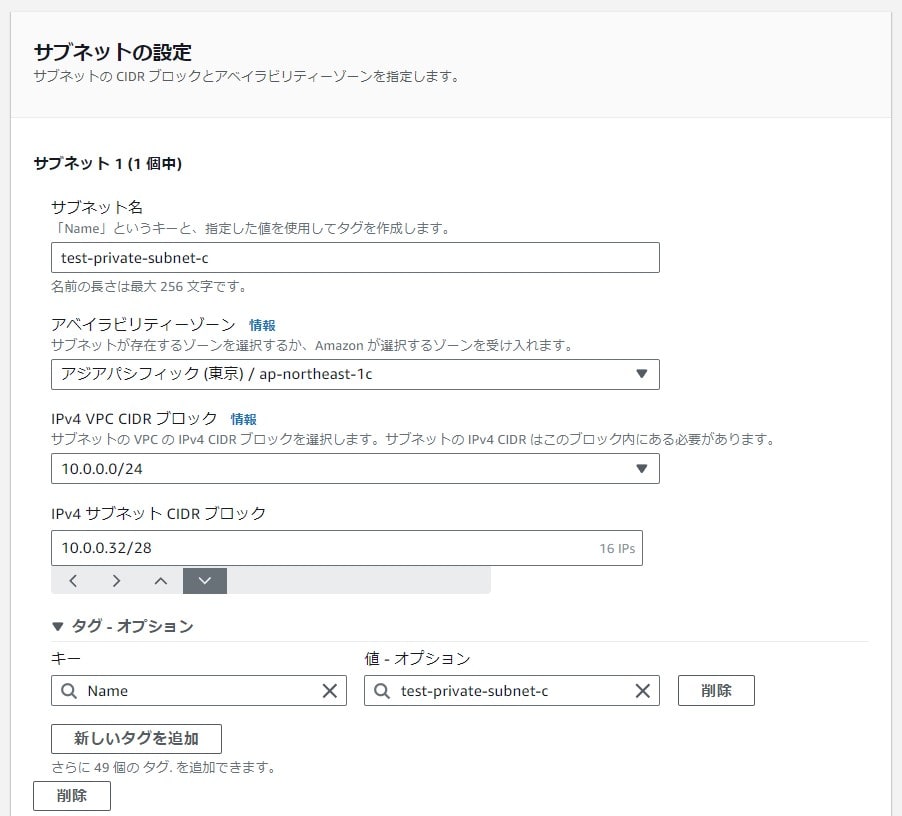Screen dimensions: 902x816
Task: Click the search icon in the key field
Action: click(69, 691)
